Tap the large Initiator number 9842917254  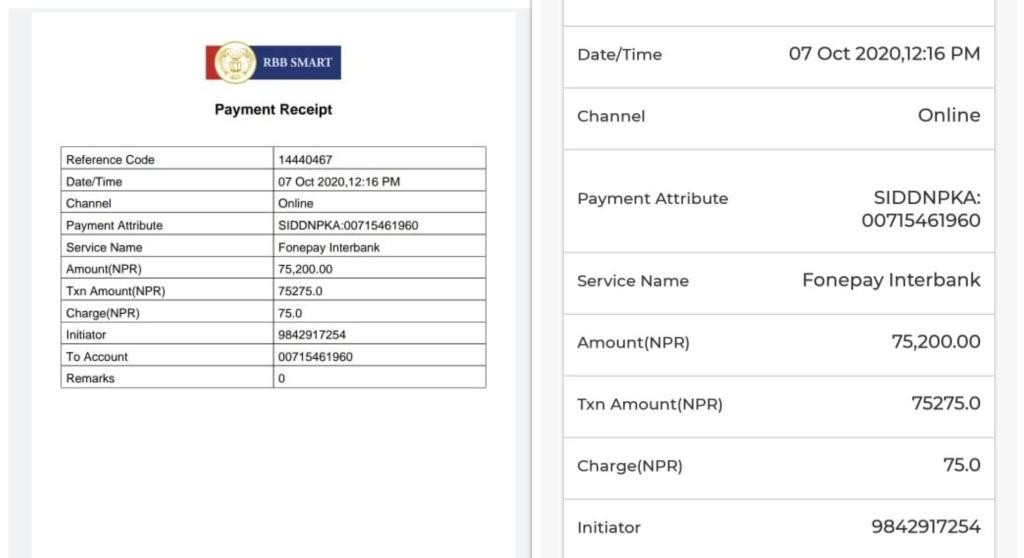[x=926, y=527]
